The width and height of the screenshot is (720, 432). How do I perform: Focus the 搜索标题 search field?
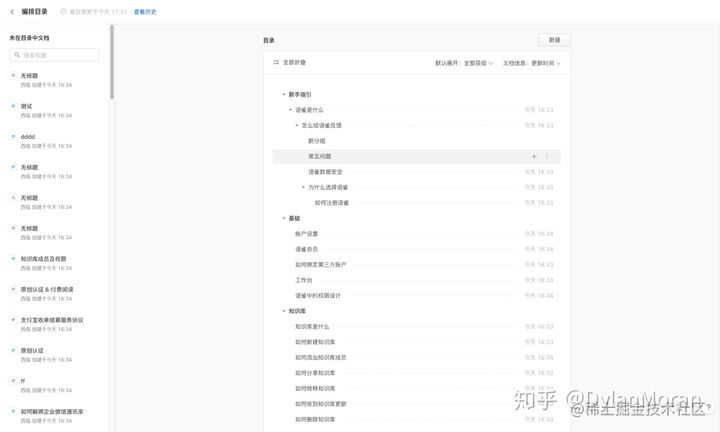(54, 55)
